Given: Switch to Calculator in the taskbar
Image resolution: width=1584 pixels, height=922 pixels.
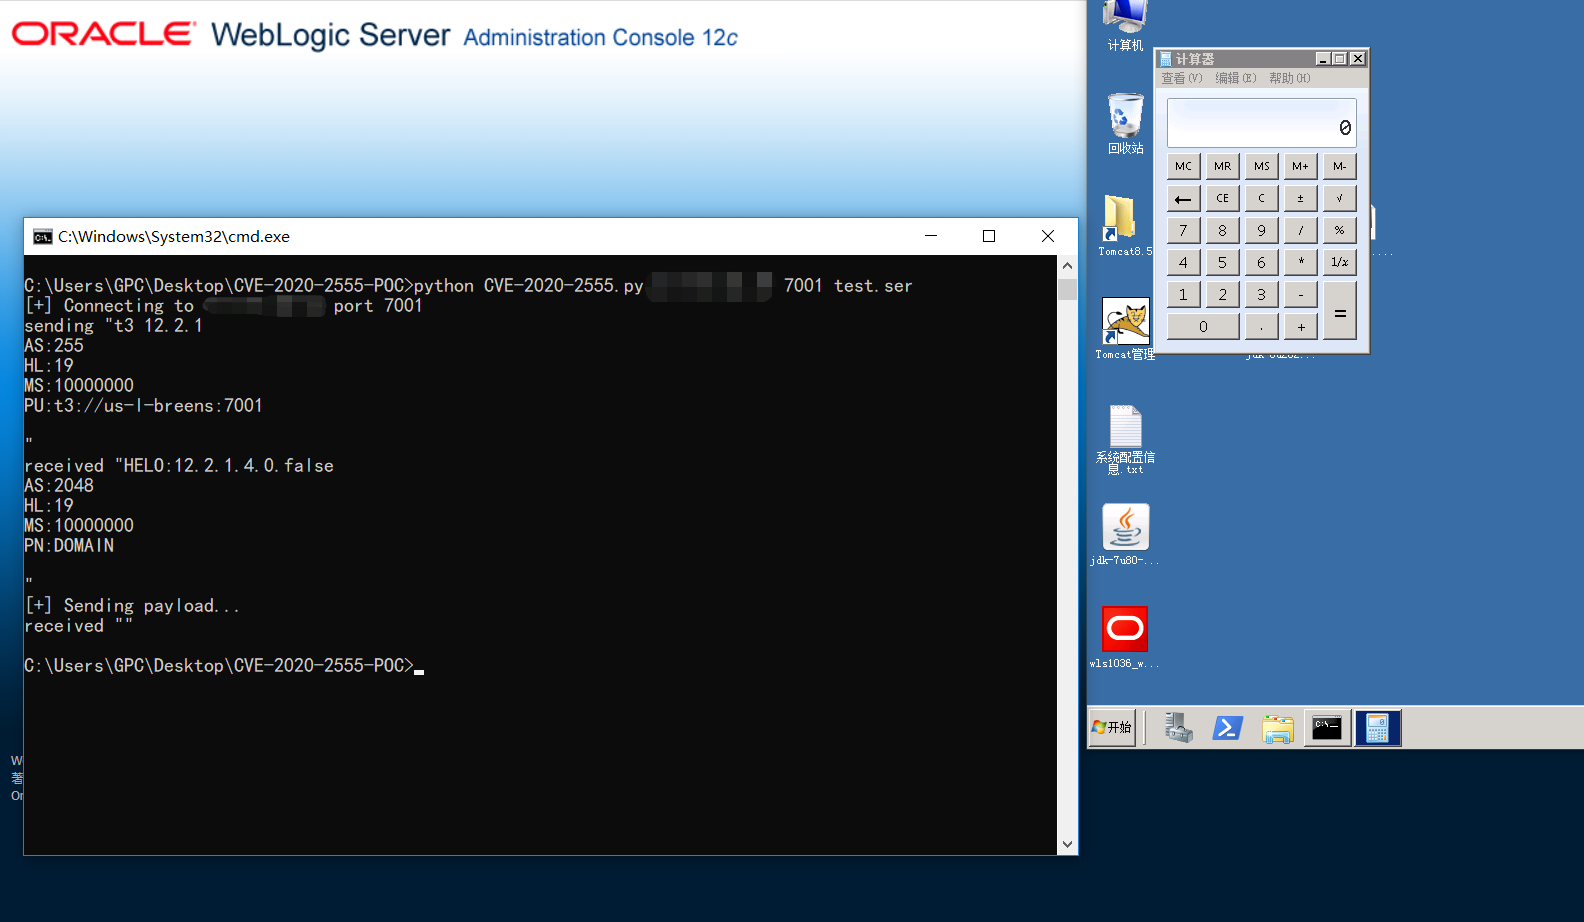Looking at the screenshot, I should [x=1377, y=728].
